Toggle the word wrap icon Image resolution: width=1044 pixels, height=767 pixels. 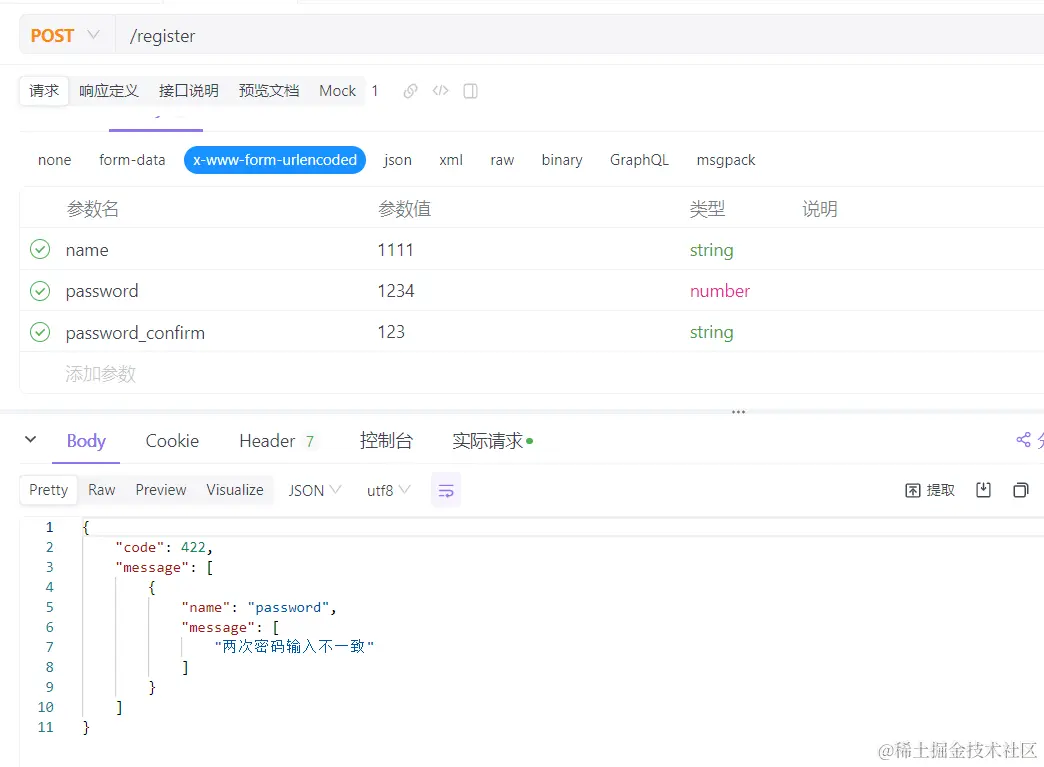click(446, 491)
